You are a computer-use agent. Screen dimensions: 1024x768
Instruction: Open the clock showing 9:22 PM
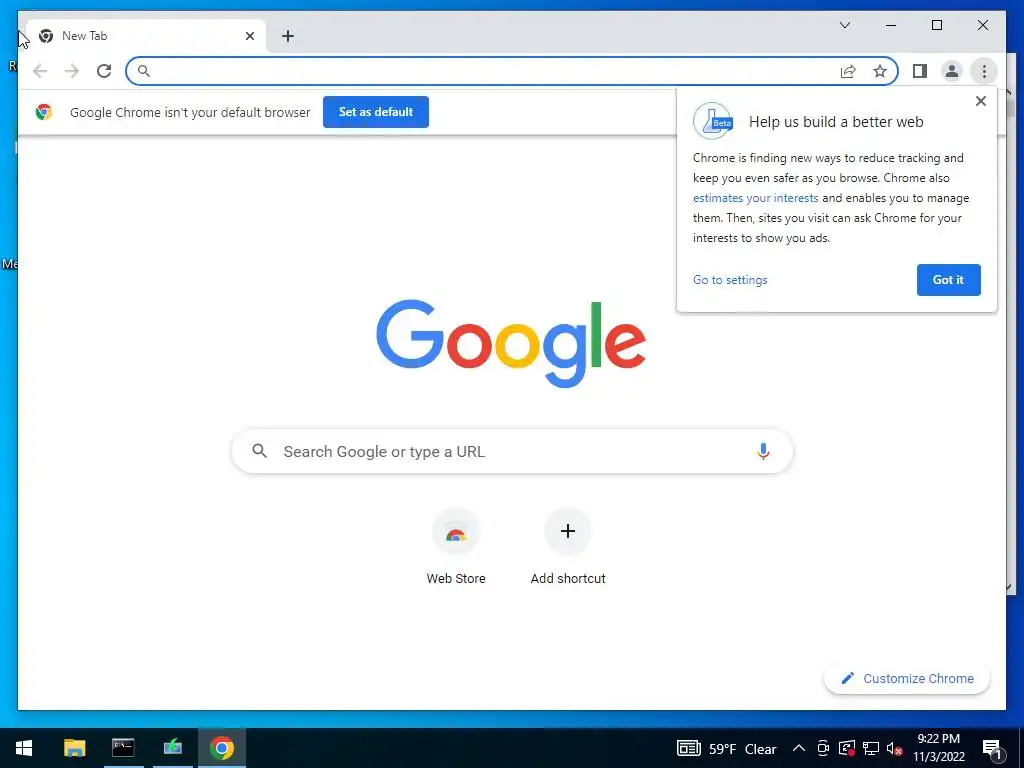tap(938, 748)
